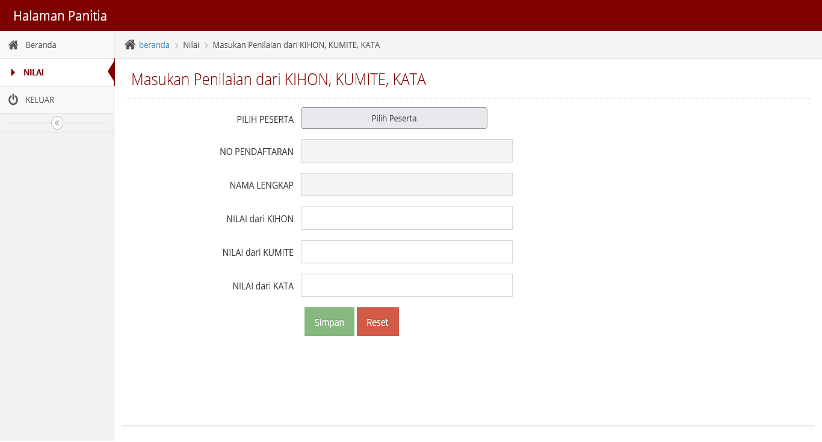The image size is (822, 442).
Task: Click the green Simpan button
Action: pyautogui.click(x=329, y=321)
